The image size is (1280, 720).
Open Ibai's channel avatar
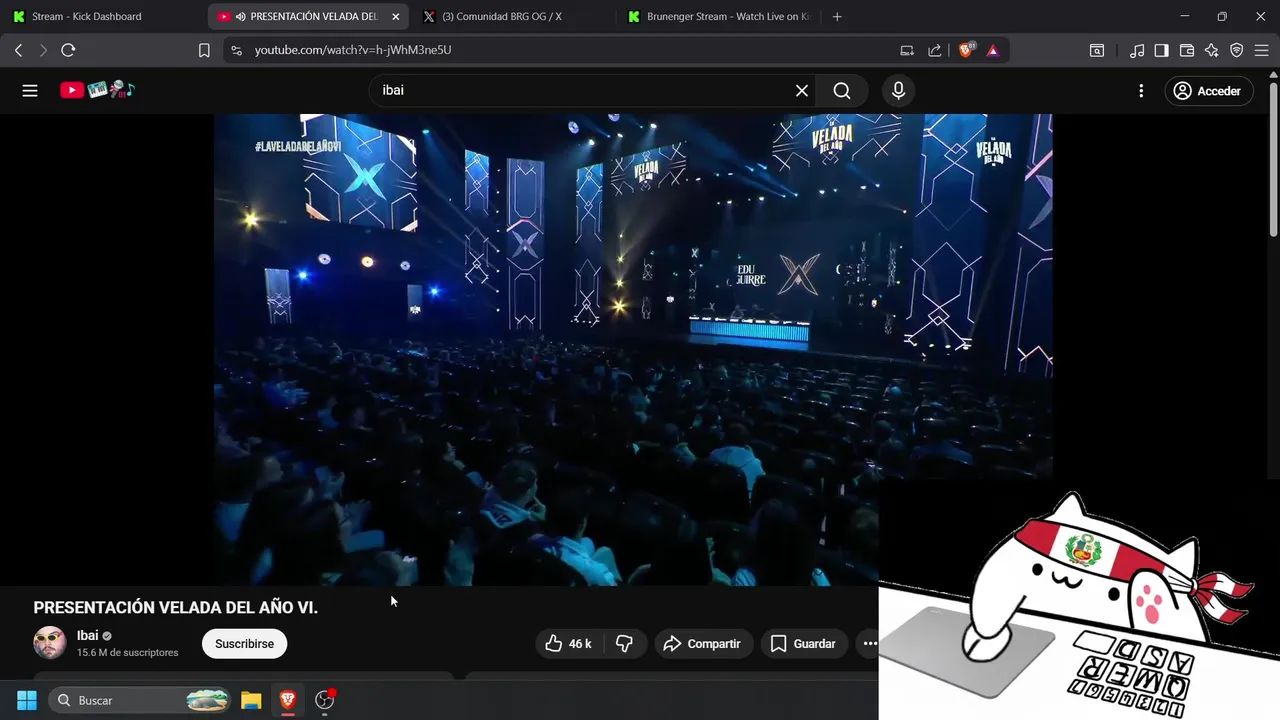tap(50, 643)
